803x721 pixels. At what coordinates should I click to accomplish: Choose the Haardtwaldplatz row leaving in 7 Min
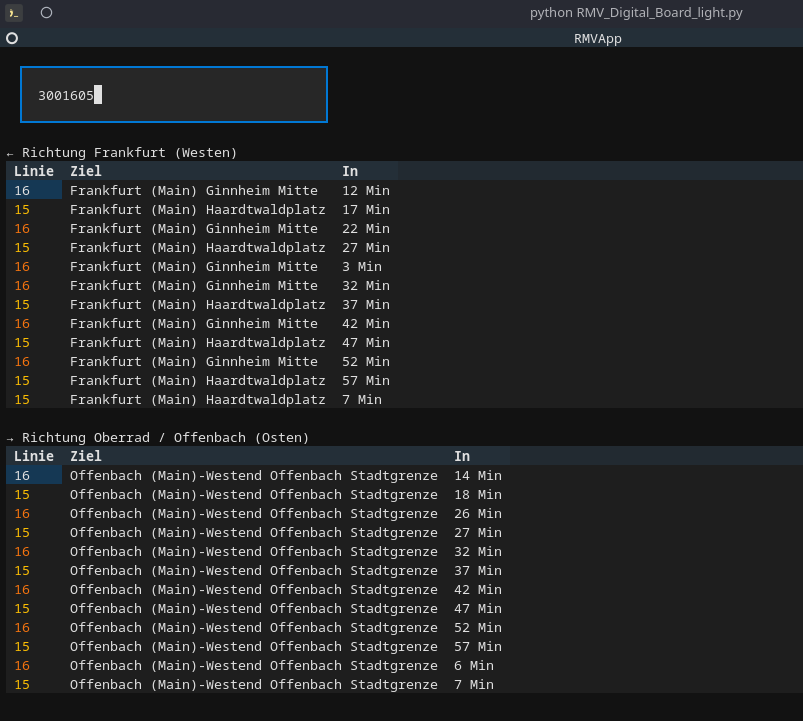coord(197,400)
